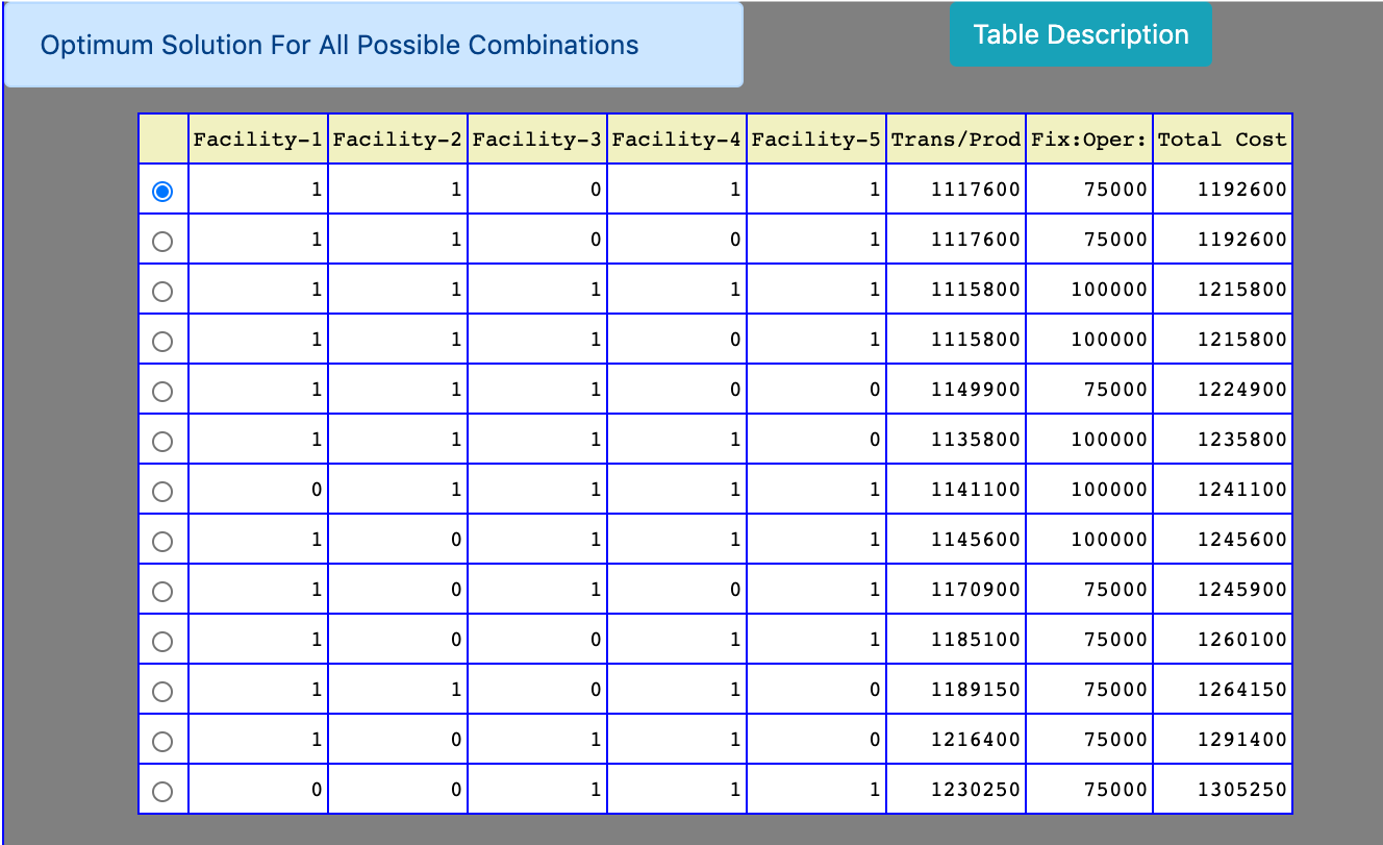This screenshot has height=845, width=1383.
Task: Choose the last row radio, total cost 1305250
Action: pyautogui.click(x=162, y=791)
